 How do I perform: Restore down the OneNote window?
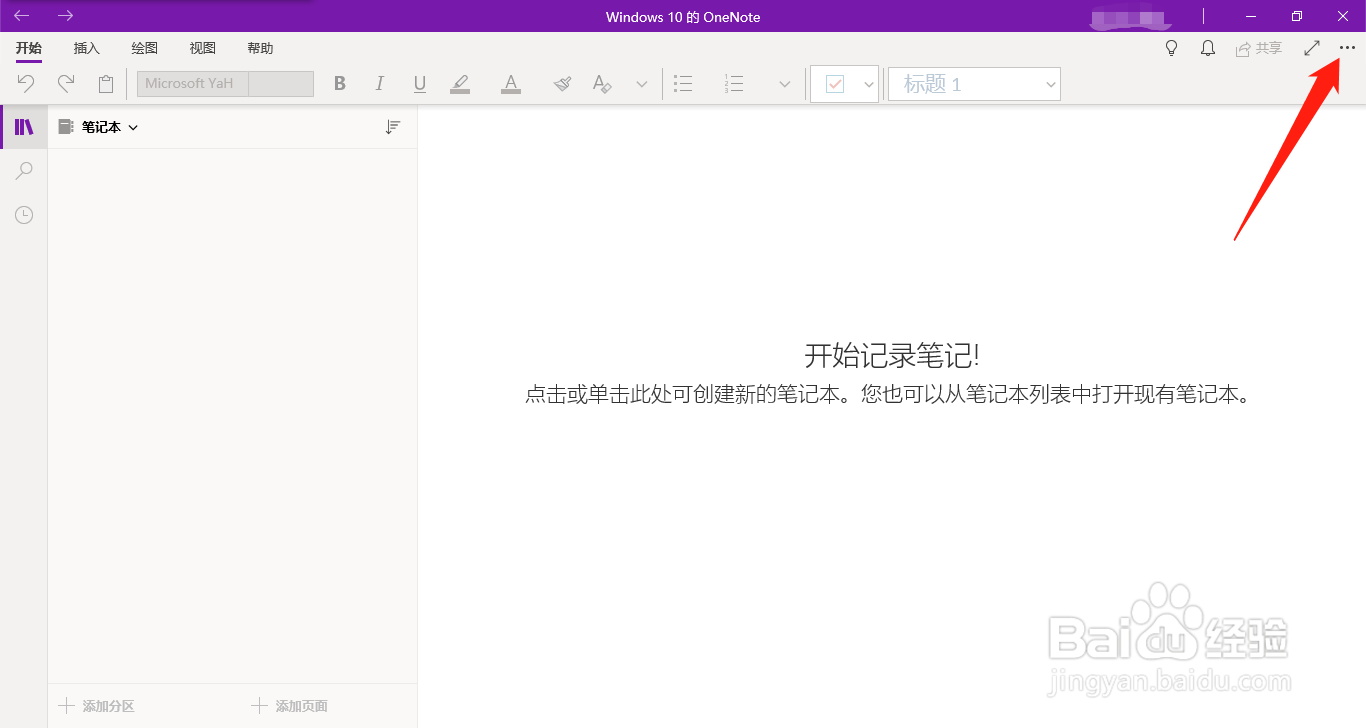[x=1297, y=16]
